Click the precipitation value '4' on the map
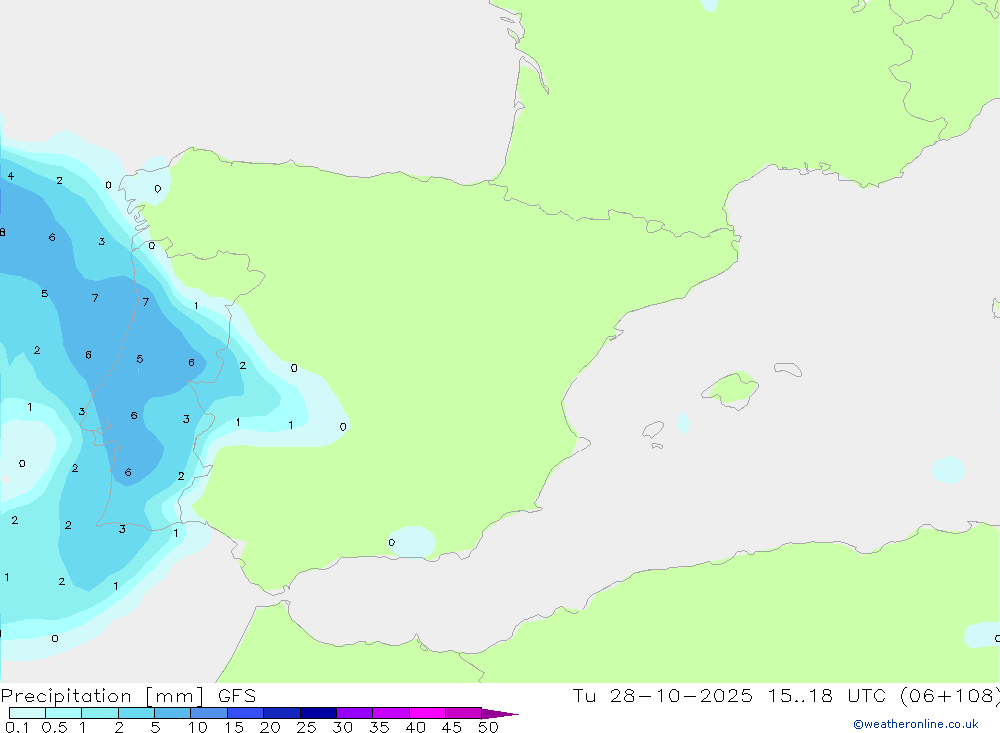The width and height of the screenshot is (1000, 733). [x=11, y=176]
